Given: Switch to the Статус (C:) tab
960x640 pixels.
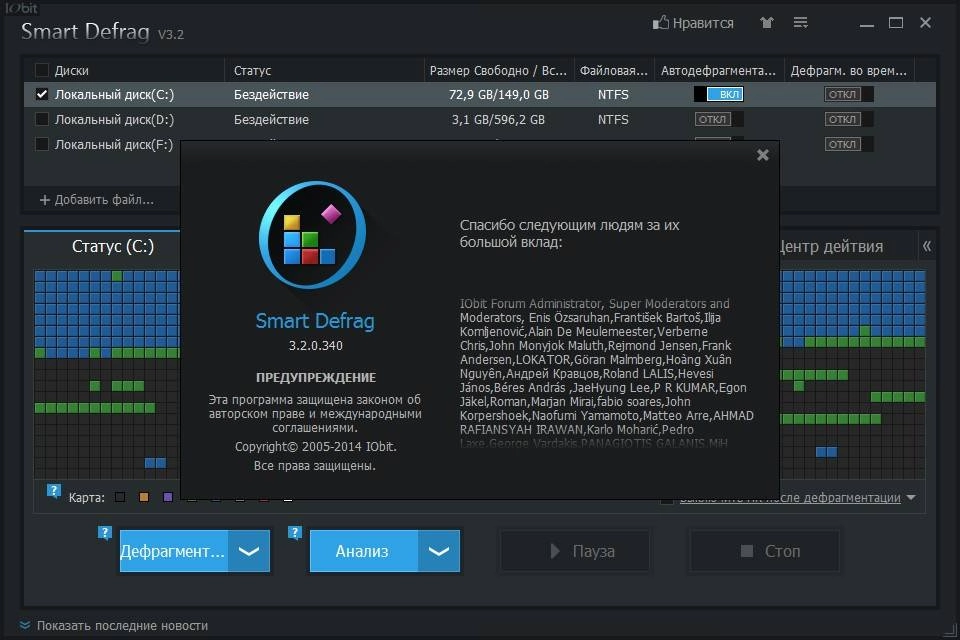Looking at the screenshot, I should (113, 246).
